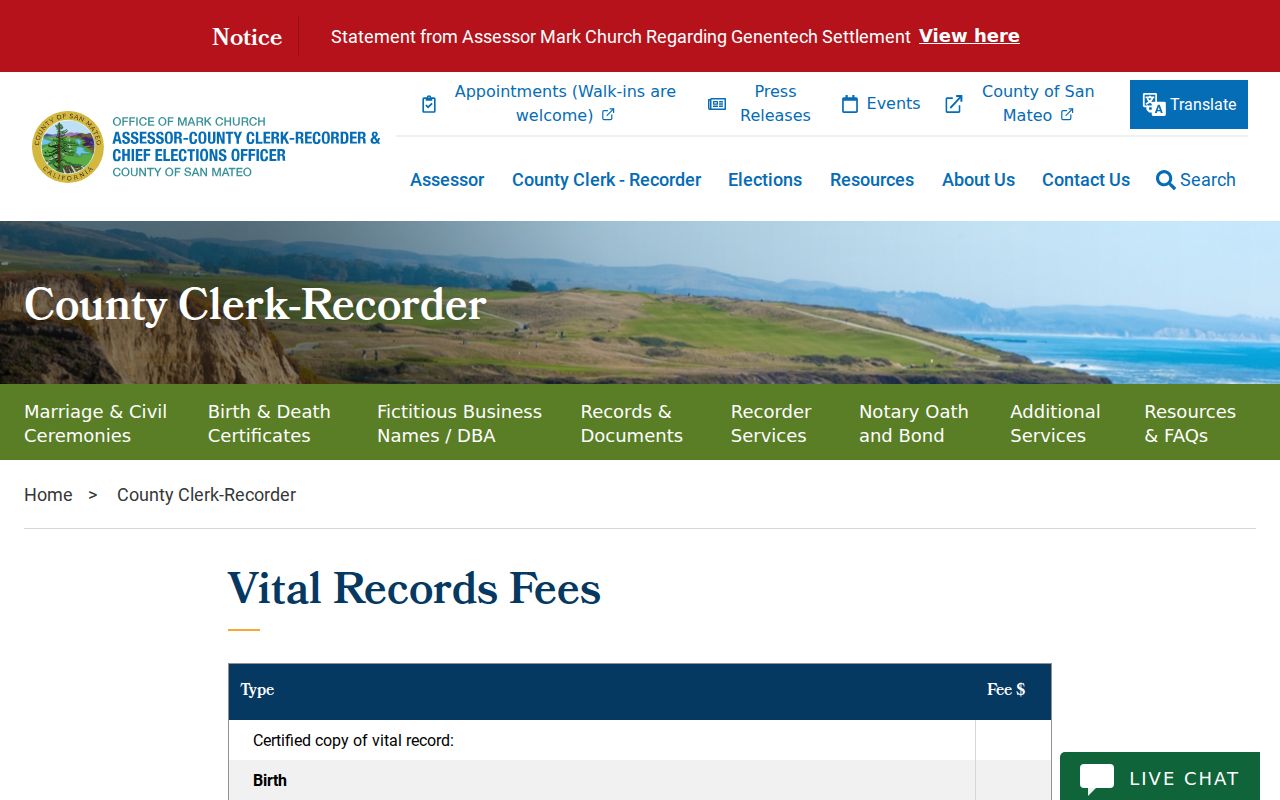Click the Fee $ column header
The width and height of the screenshot is (1280, 800).
1006,690
